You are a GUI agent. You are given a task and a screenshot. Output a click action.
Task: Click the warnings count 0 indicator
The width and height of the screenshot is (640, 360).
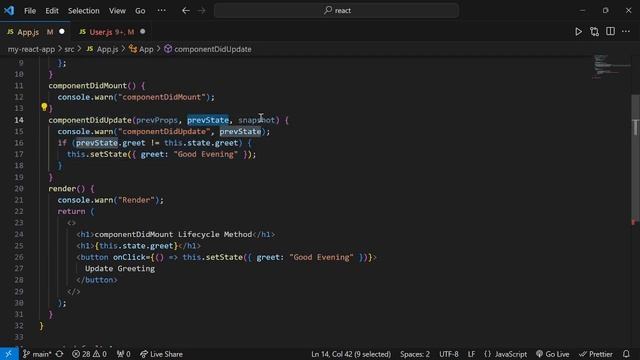(100, 354)
